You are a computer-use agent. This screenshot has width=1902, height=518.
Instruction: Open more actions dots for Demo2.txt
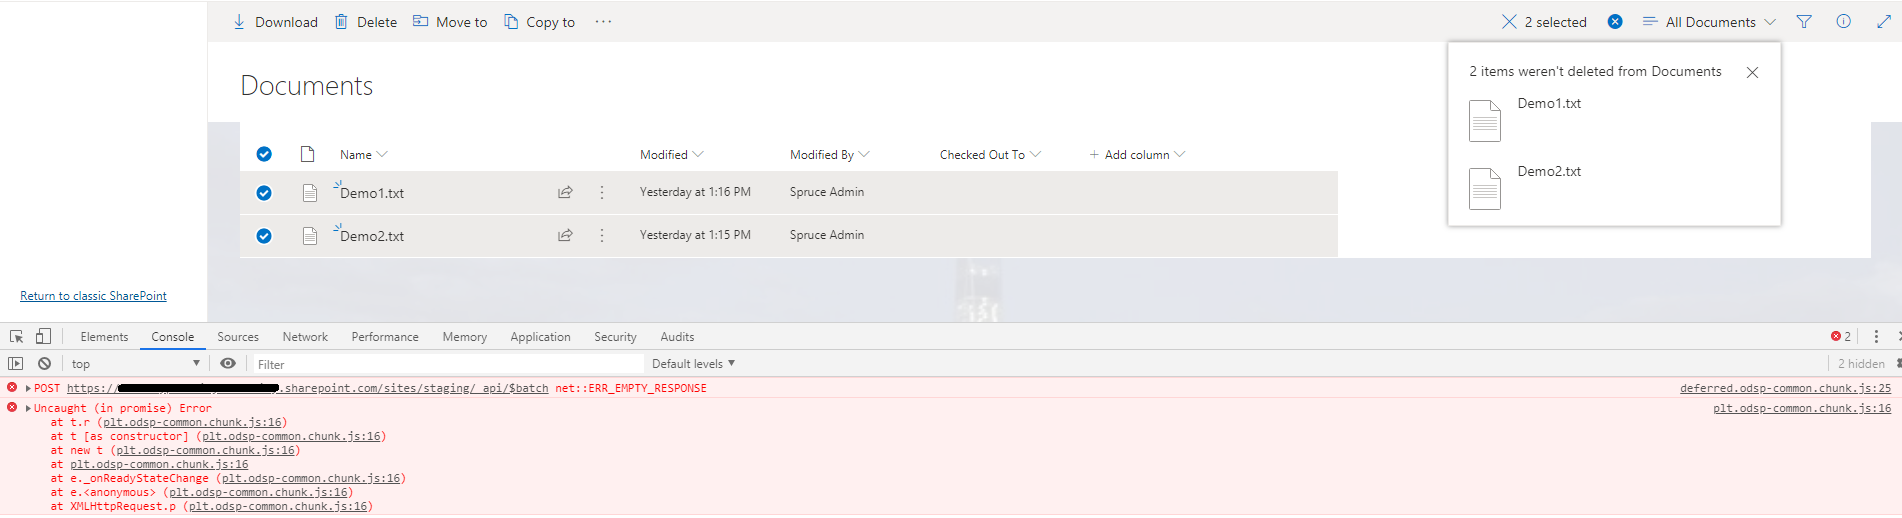(x=602, y=235)
